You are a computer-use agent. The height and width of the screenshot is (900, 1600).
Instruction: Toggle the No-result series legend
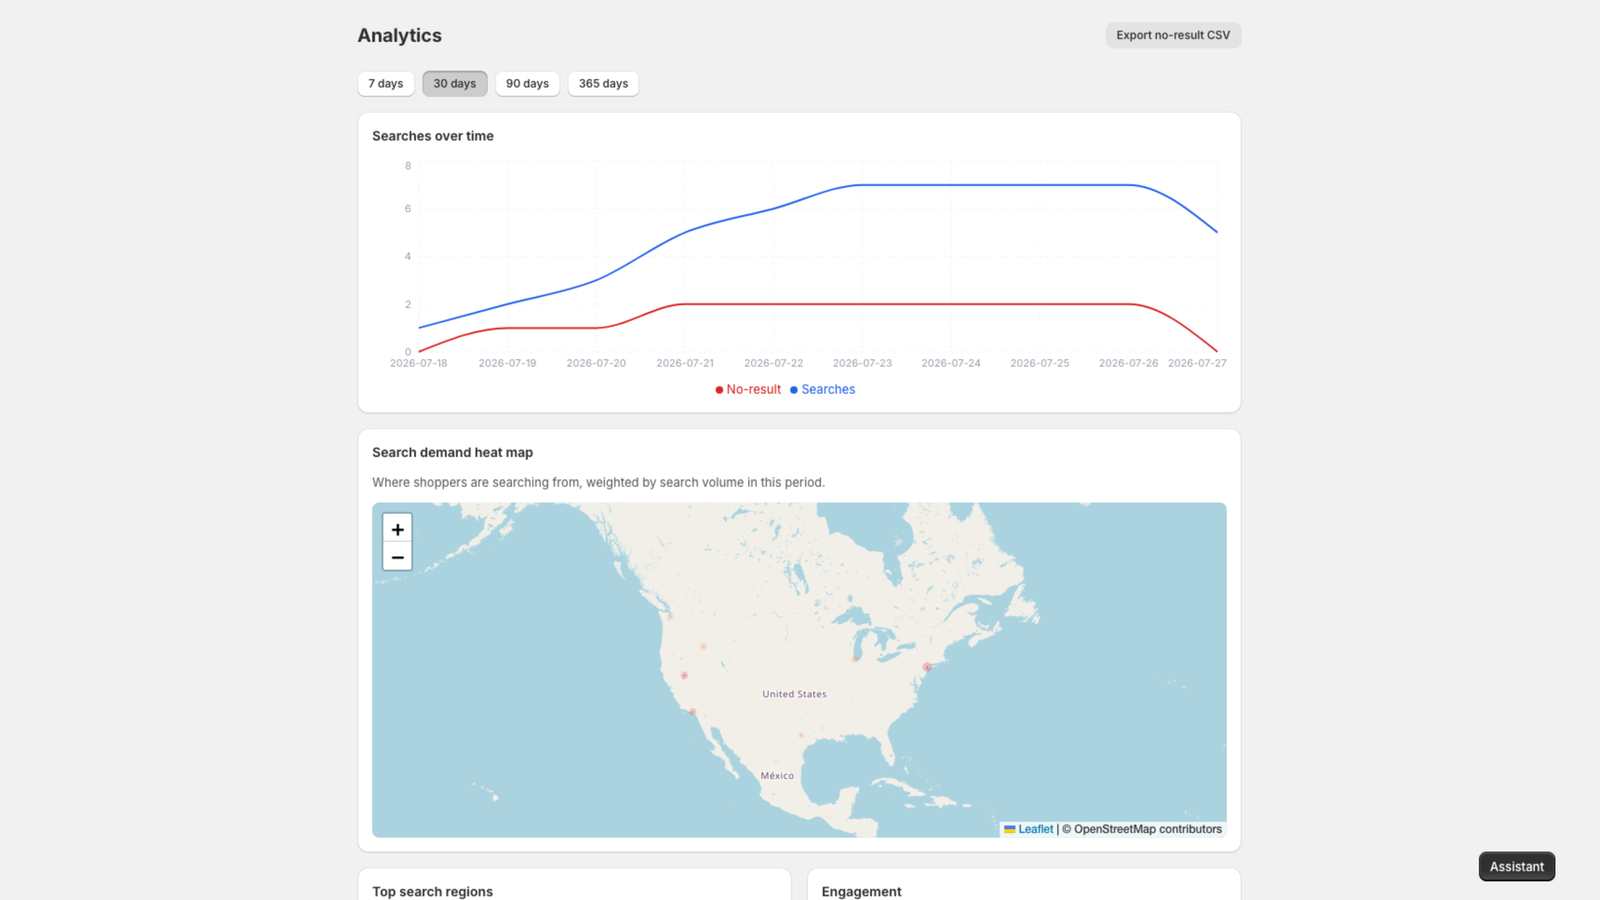748,390
